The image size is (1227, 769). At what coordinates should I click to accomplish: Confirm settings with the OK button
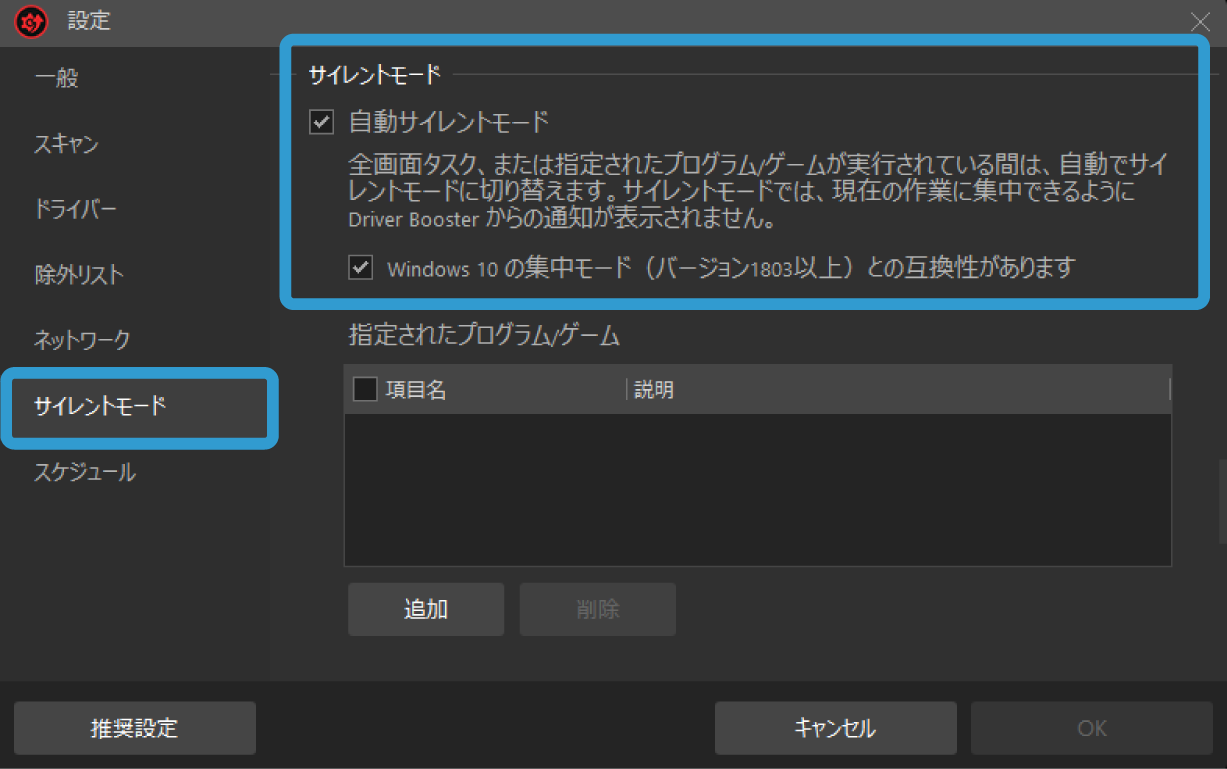click(x=1091, y=728)
